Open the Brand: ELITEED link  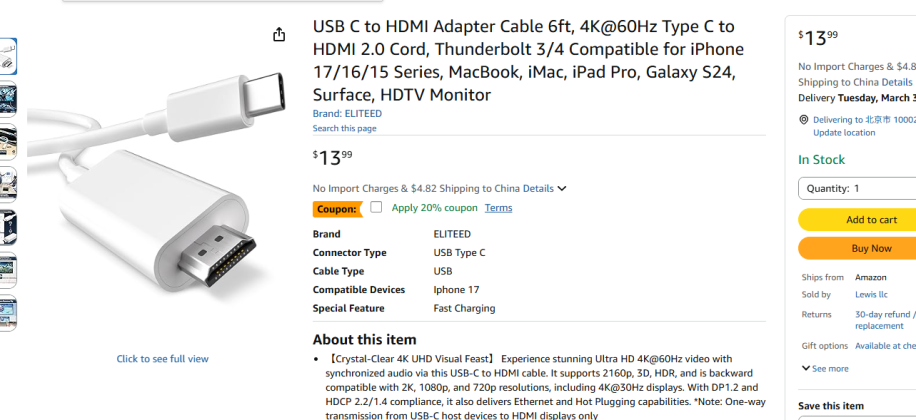(x=347, y=114)
